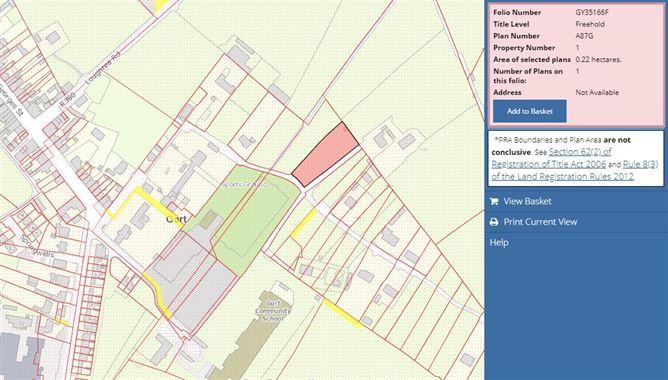Click the Georges St street label
This screenshot has height=380, width=668.
pos(11,101)
